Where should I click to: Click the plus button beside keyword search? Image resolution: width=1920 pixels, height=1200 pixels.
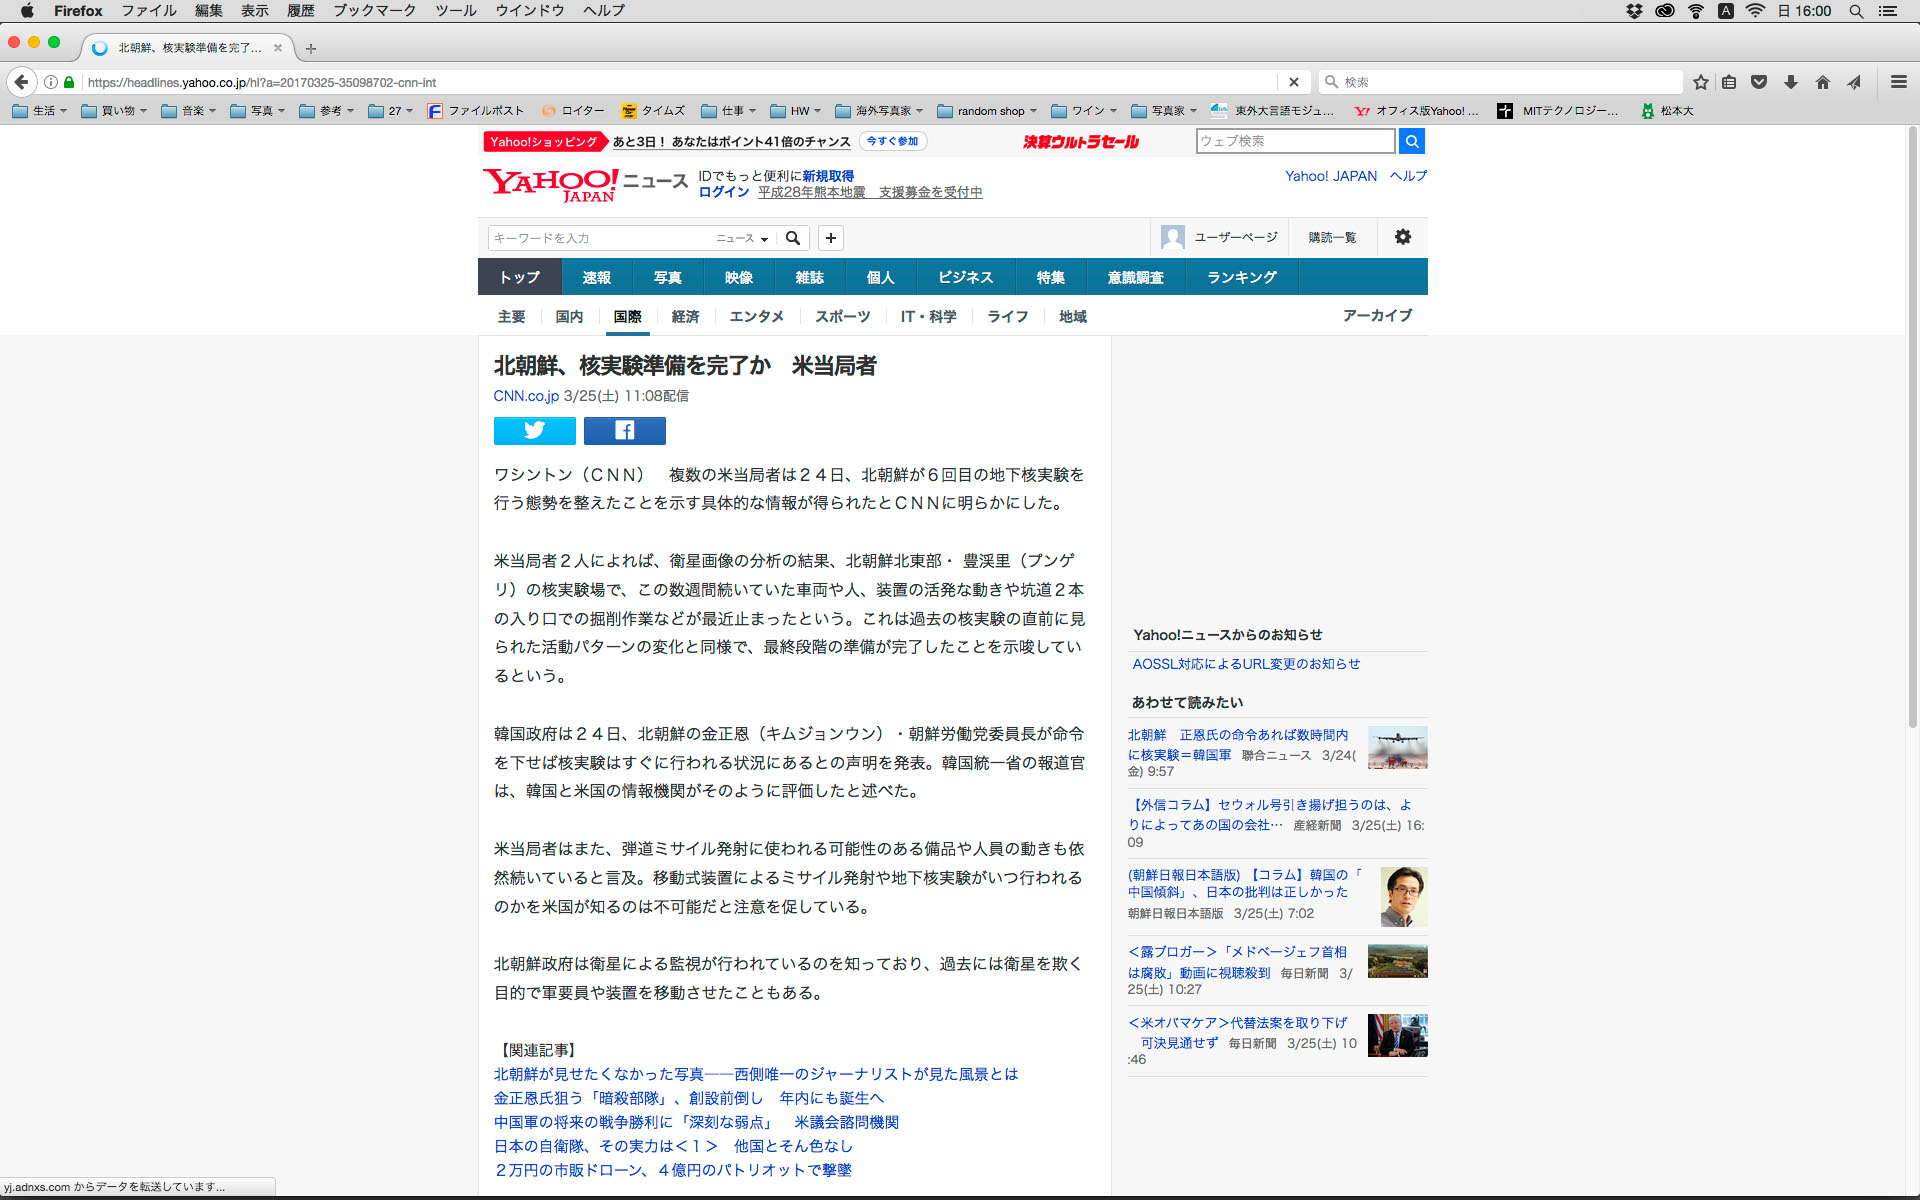click(830, 238)
